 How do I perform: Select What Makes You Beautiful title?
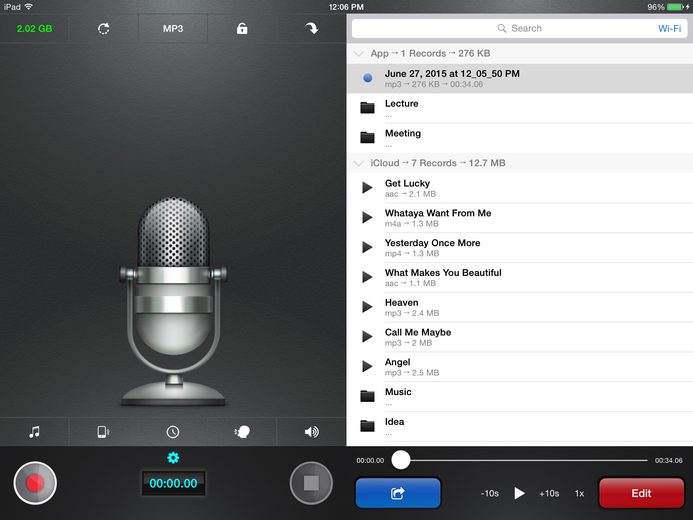443,273
